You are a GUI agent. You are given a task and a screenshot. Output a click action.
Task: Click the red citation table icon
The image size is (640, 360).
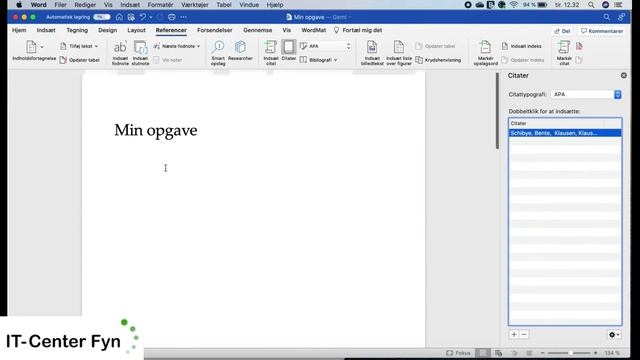click(x=579, y=46)
